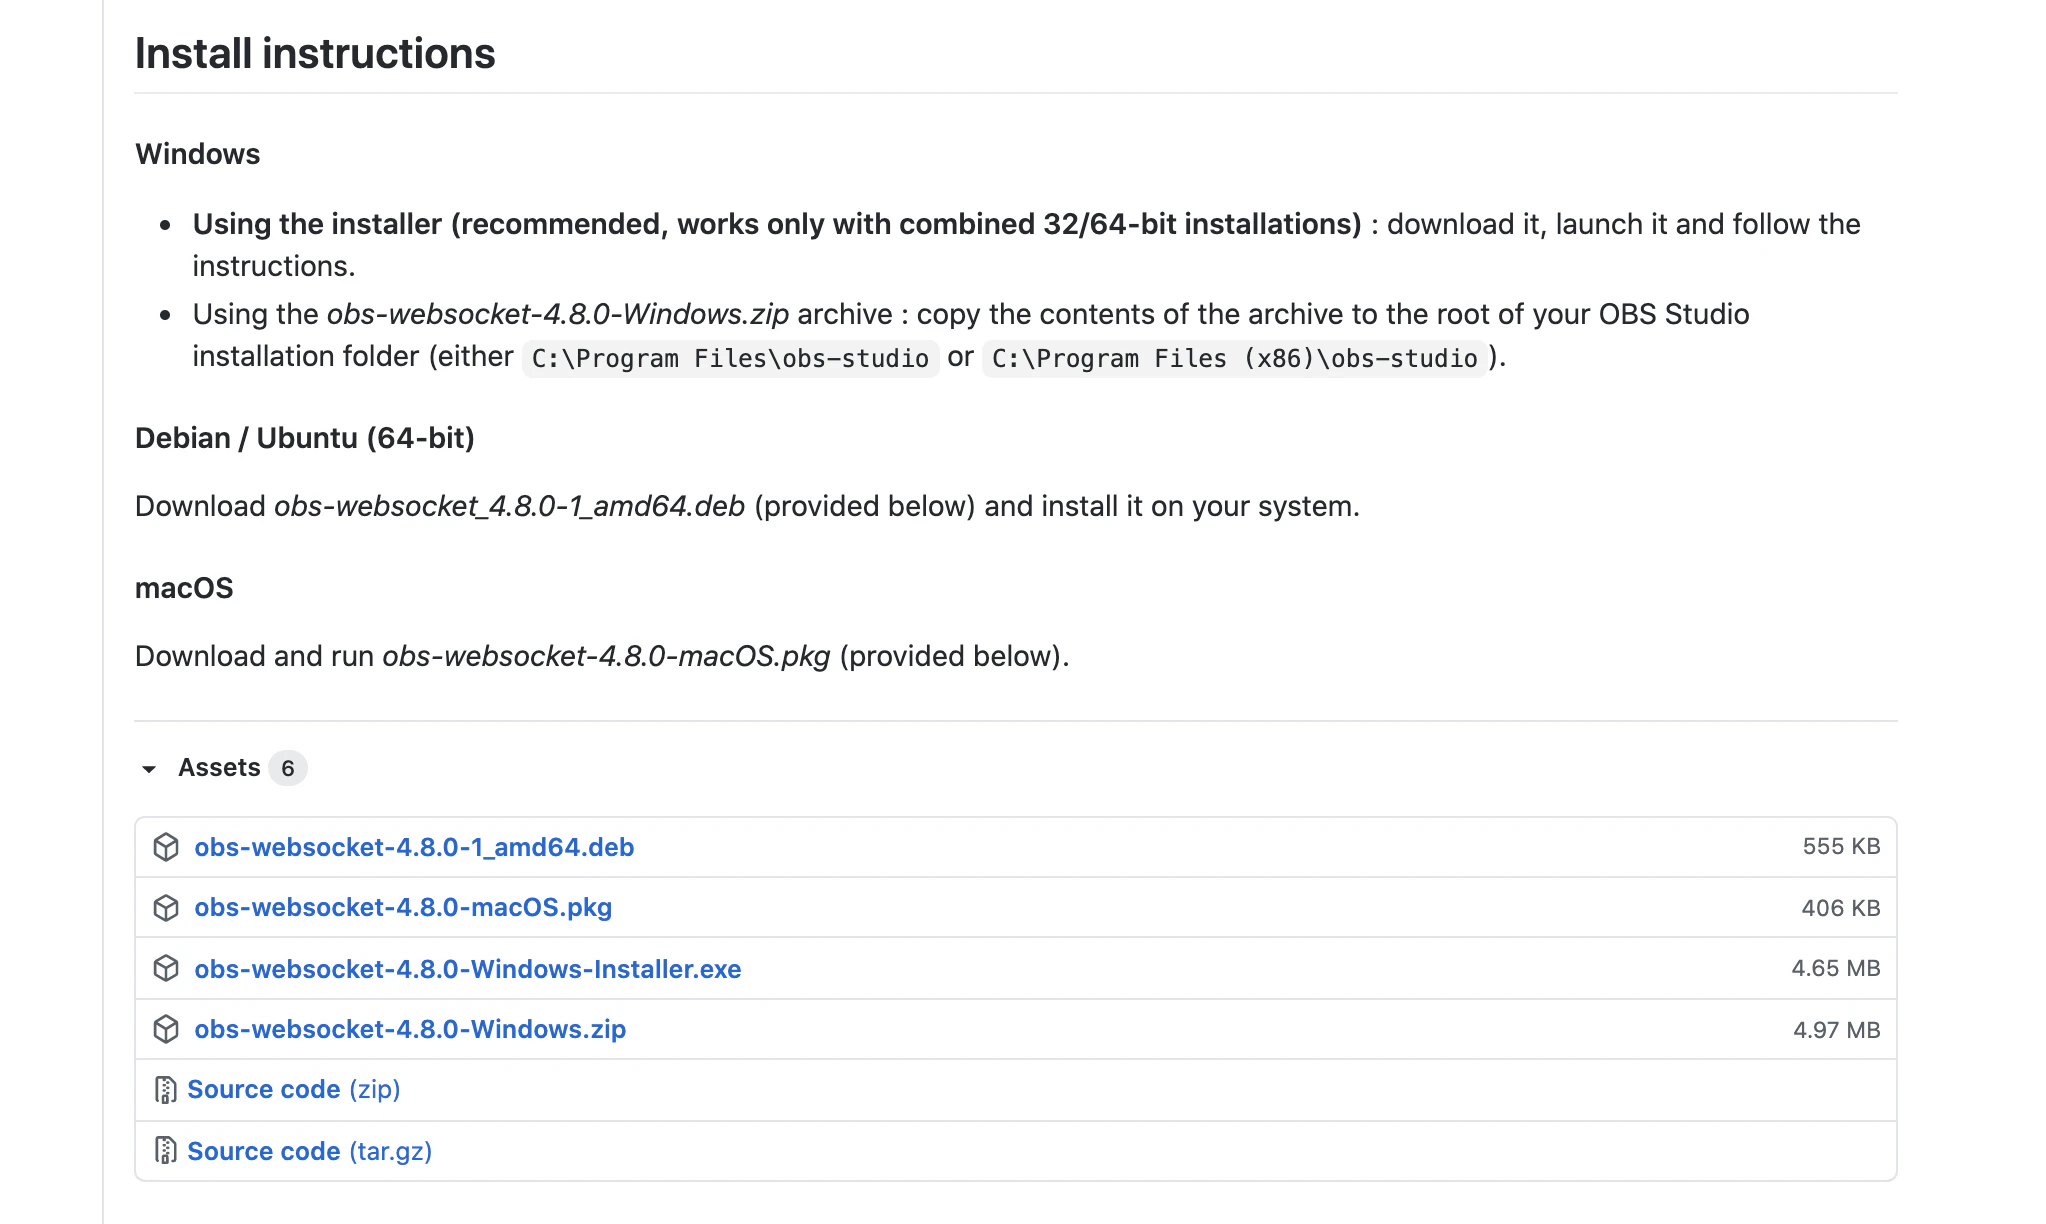Click the 555 KB file size text
The width and height of the screenshot is (2046, 1224).
click(1841, 847)
